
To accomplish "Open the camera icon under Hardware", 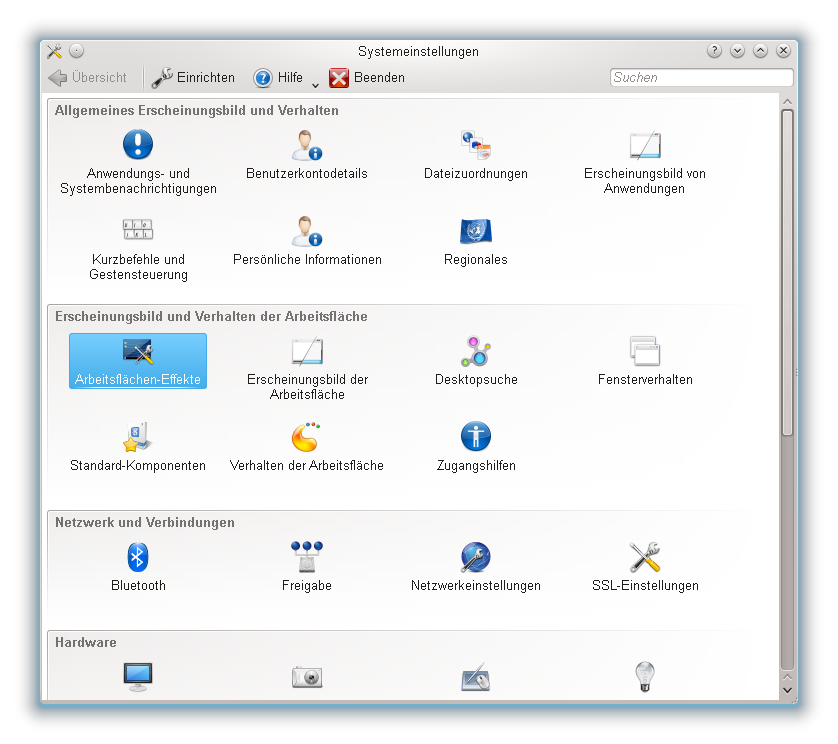I will click(307, 677).
